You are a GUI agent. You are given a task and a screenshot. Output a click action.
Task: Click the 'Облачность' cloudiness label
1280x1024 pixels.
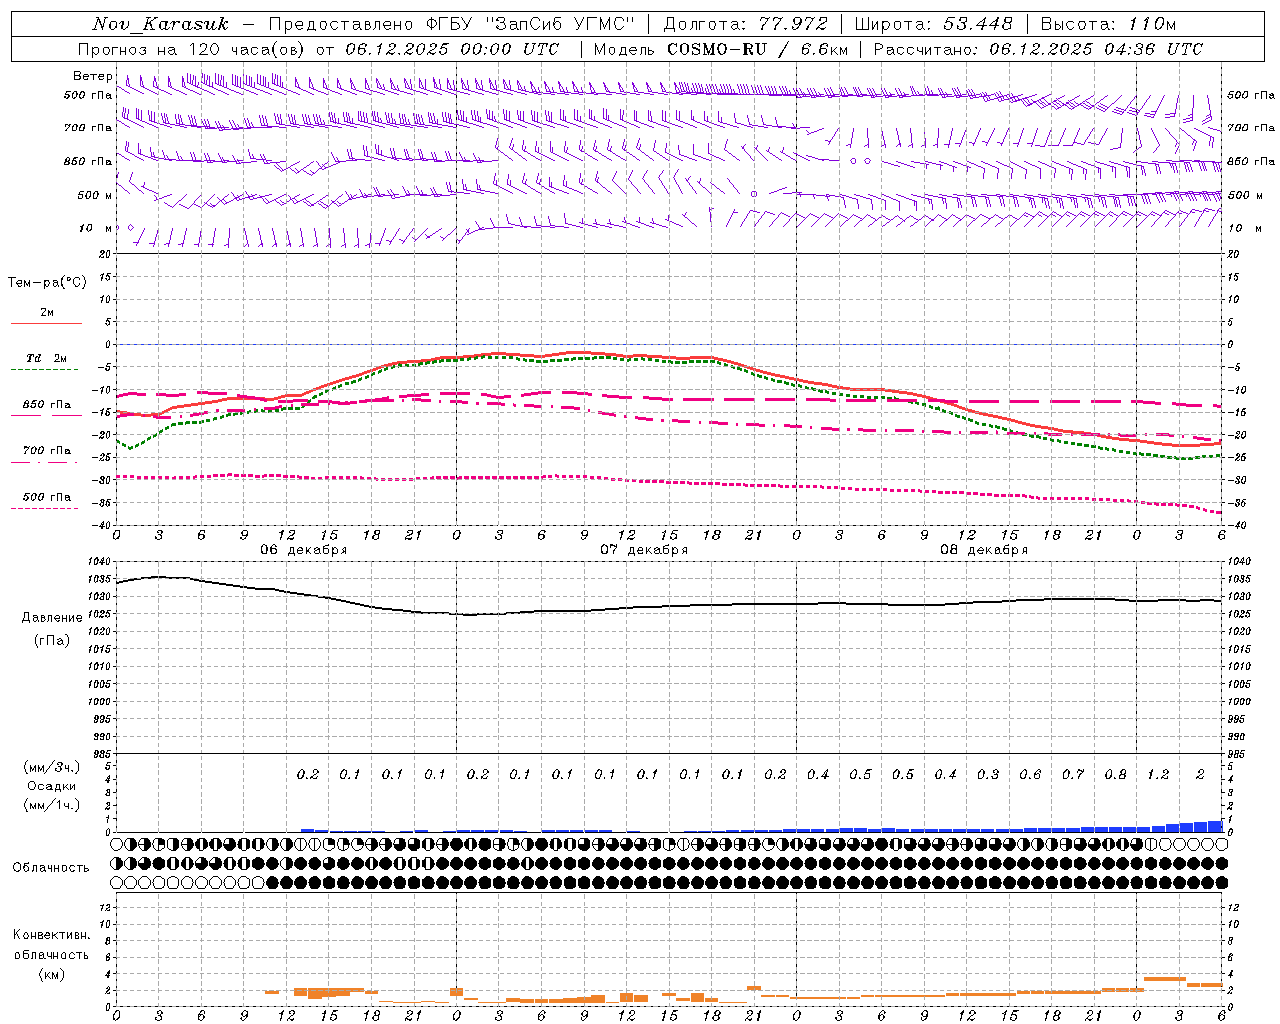pos(51,868)
